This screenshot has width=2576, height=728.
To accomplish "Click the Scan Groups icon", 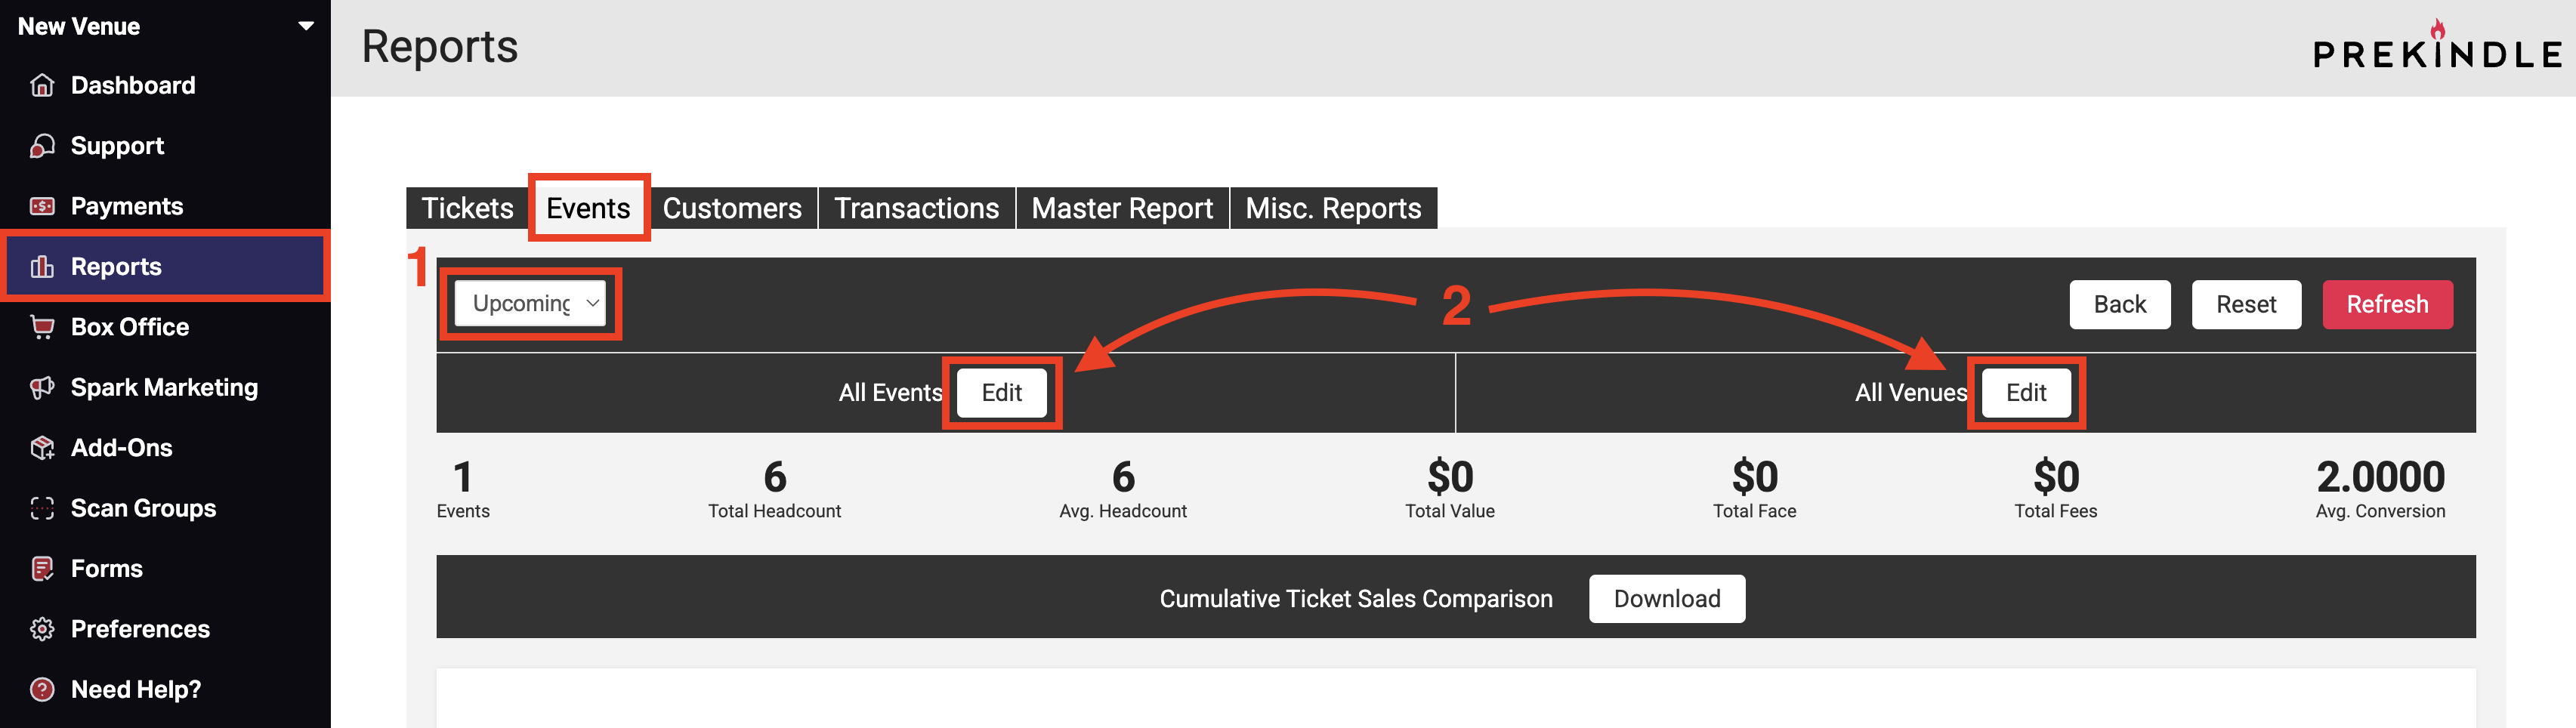I will 42,508.
